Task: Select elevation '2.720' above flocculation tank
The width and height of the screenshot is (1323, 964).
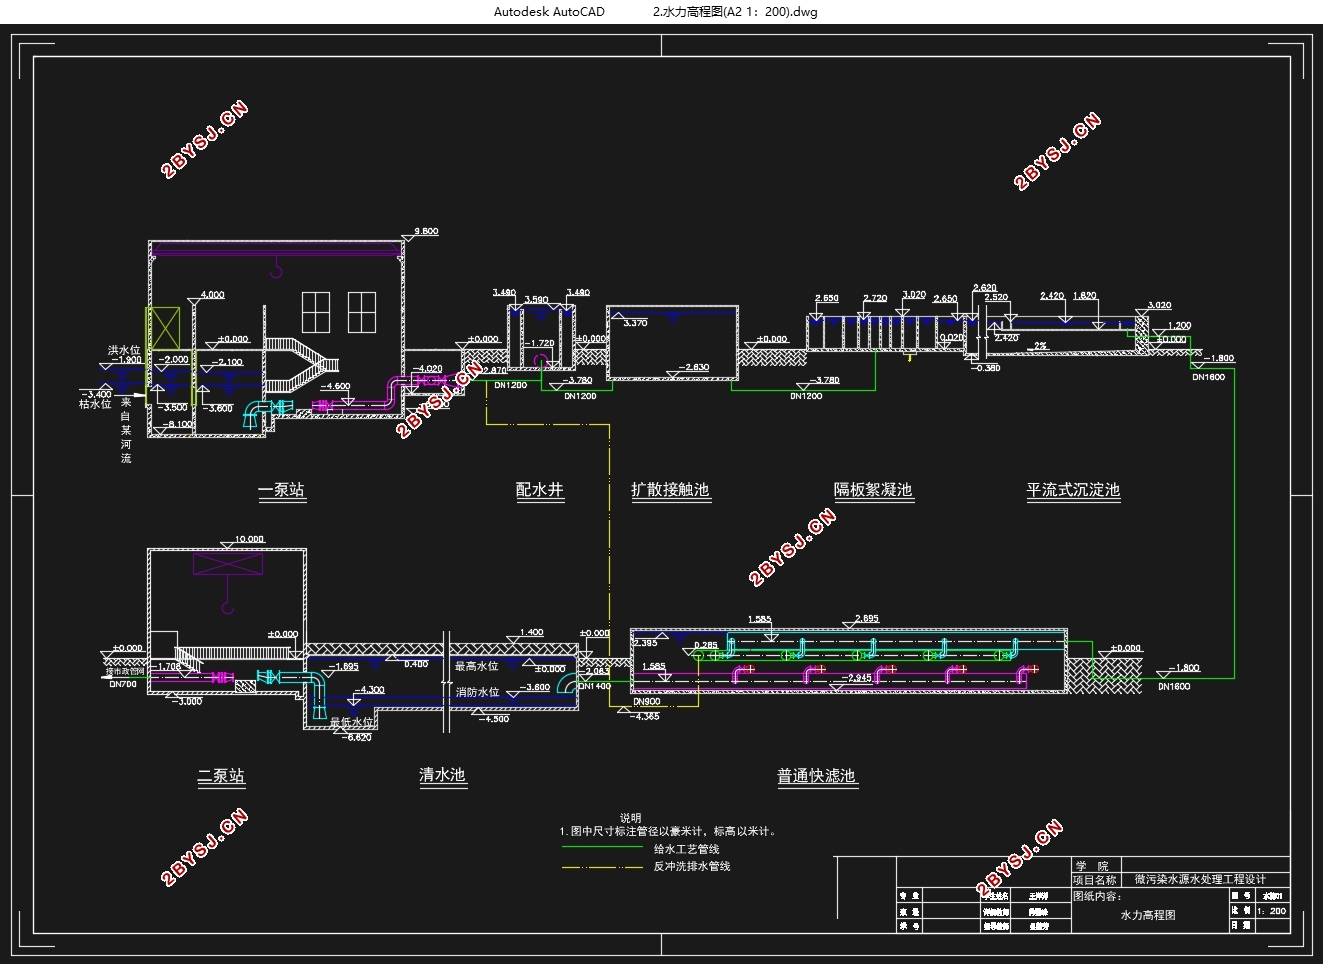Action: pyautogui.click(x=875, y=298)
